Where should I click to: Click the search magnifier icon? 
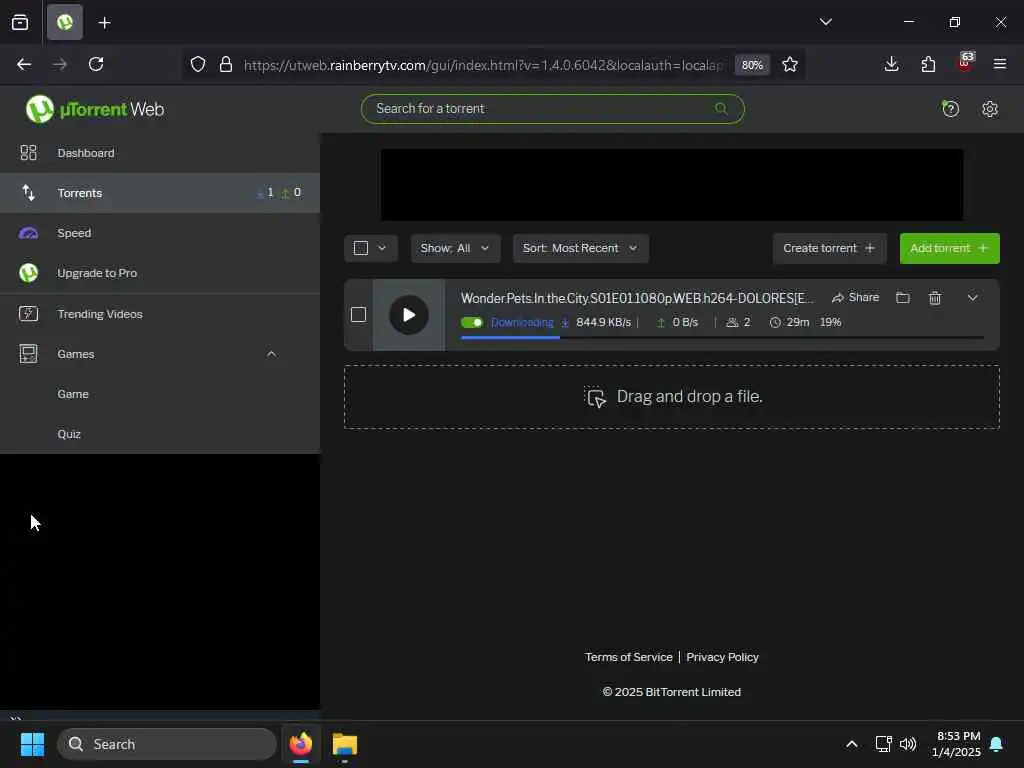pyautogui.click(x=721, y=108)
